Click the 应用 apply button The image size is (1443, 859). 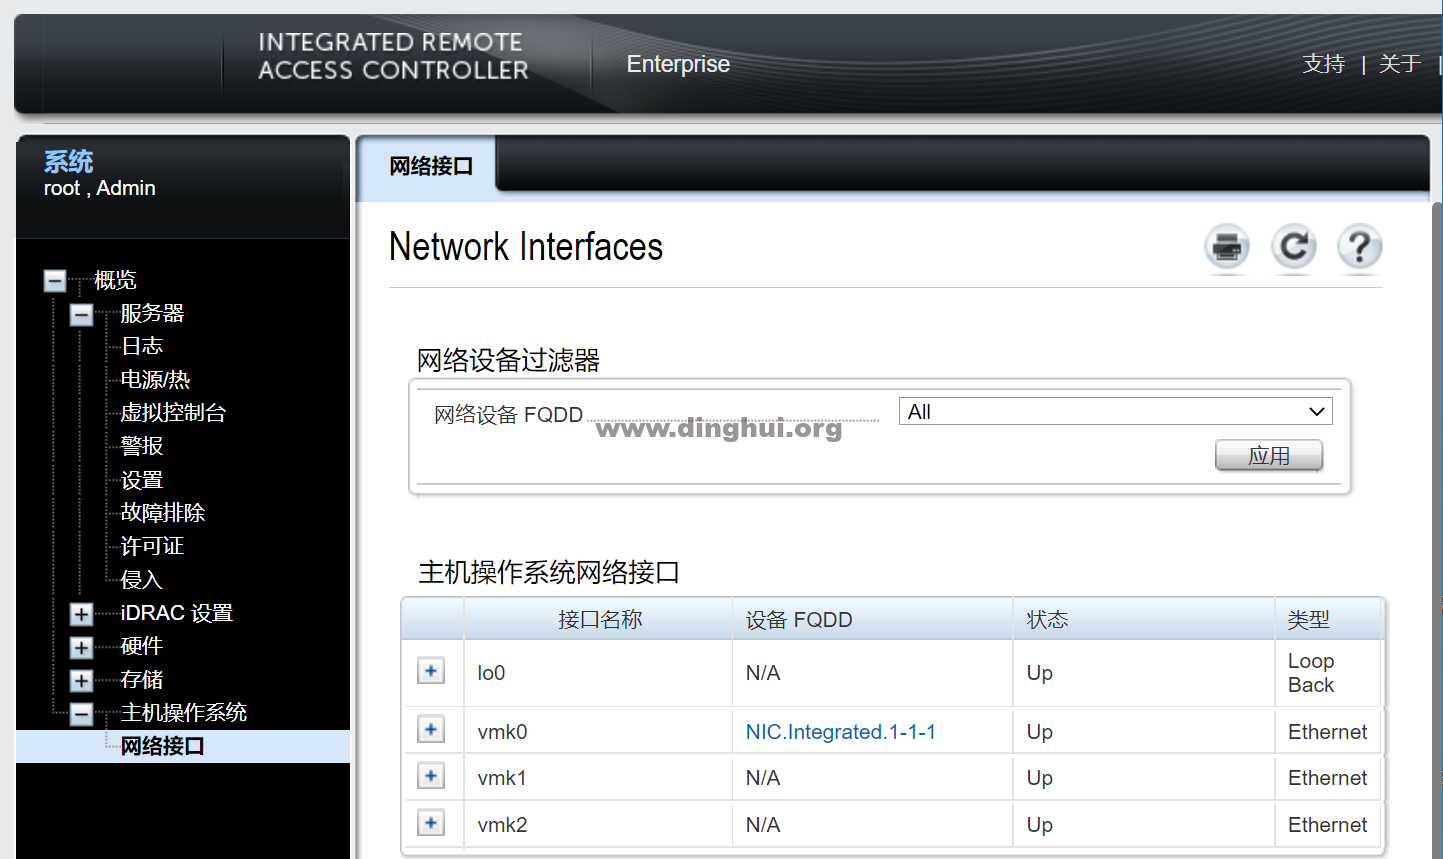(1269, 456)
